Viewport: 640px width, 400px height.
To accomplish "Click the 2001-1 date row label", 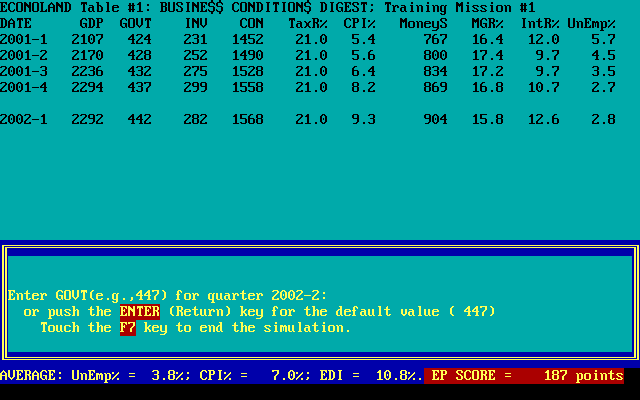I will click(24, 40).
